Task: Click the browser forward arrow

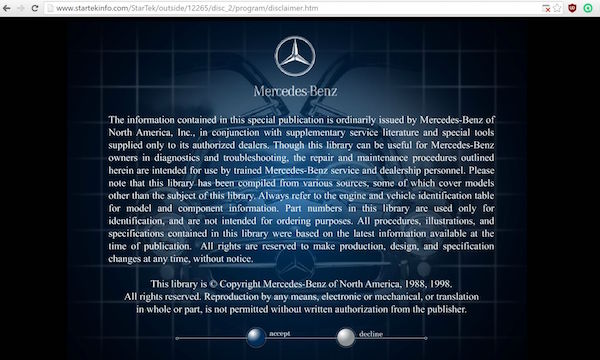Action: point(21,8)
